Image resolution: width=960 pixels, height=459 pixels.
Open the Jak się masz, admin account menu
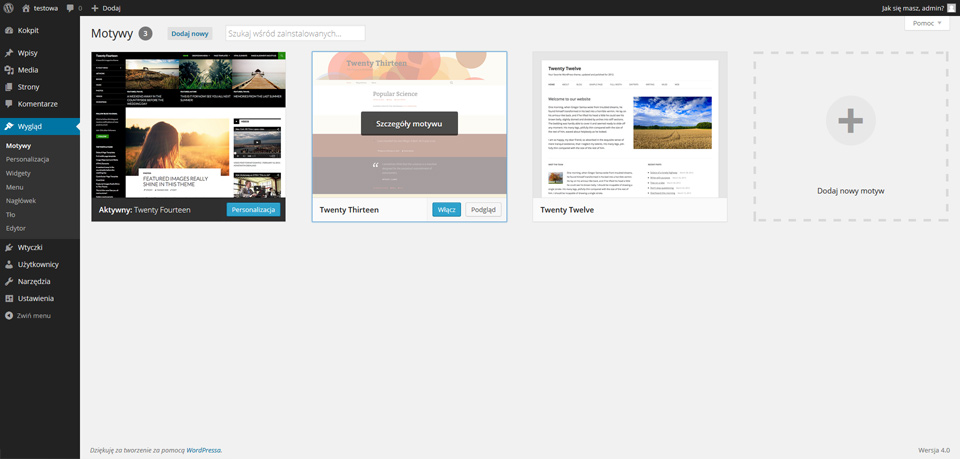918,8
